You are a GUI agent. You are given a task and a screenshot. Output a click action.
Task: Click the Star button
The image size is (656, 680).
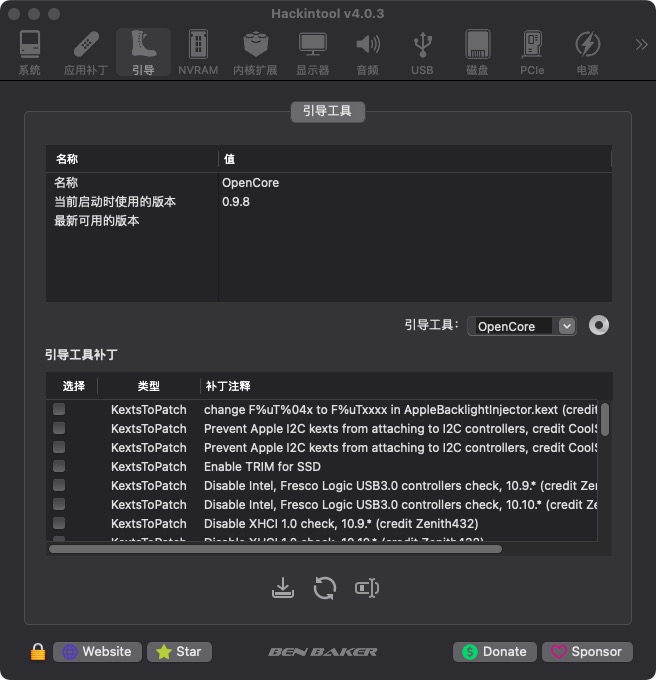coord(179,651)
